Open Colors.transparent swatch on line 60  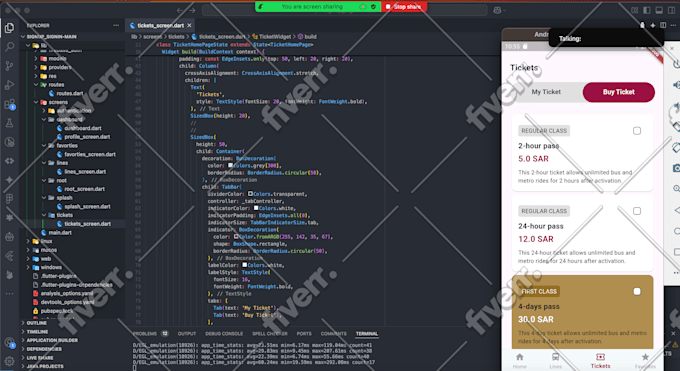[x=250, y=194]
